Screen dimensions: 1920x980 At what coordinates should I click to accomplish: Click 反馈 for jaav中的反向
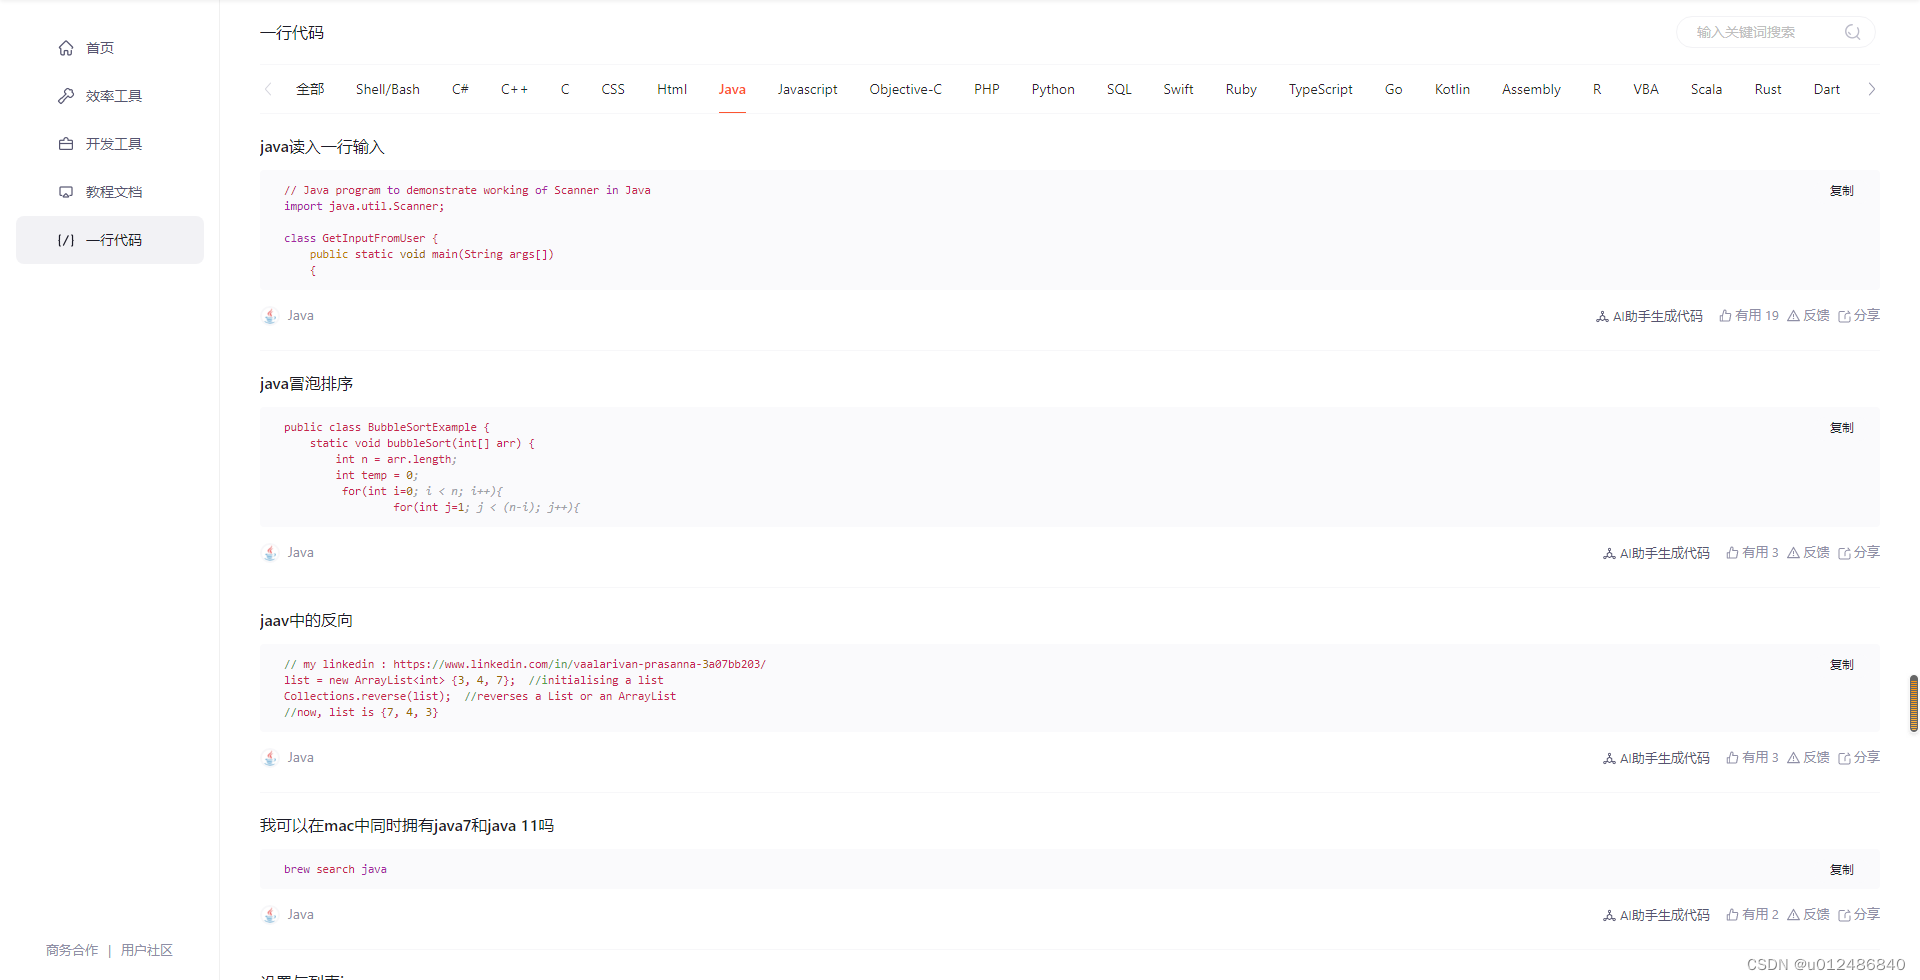point(1808,758)
